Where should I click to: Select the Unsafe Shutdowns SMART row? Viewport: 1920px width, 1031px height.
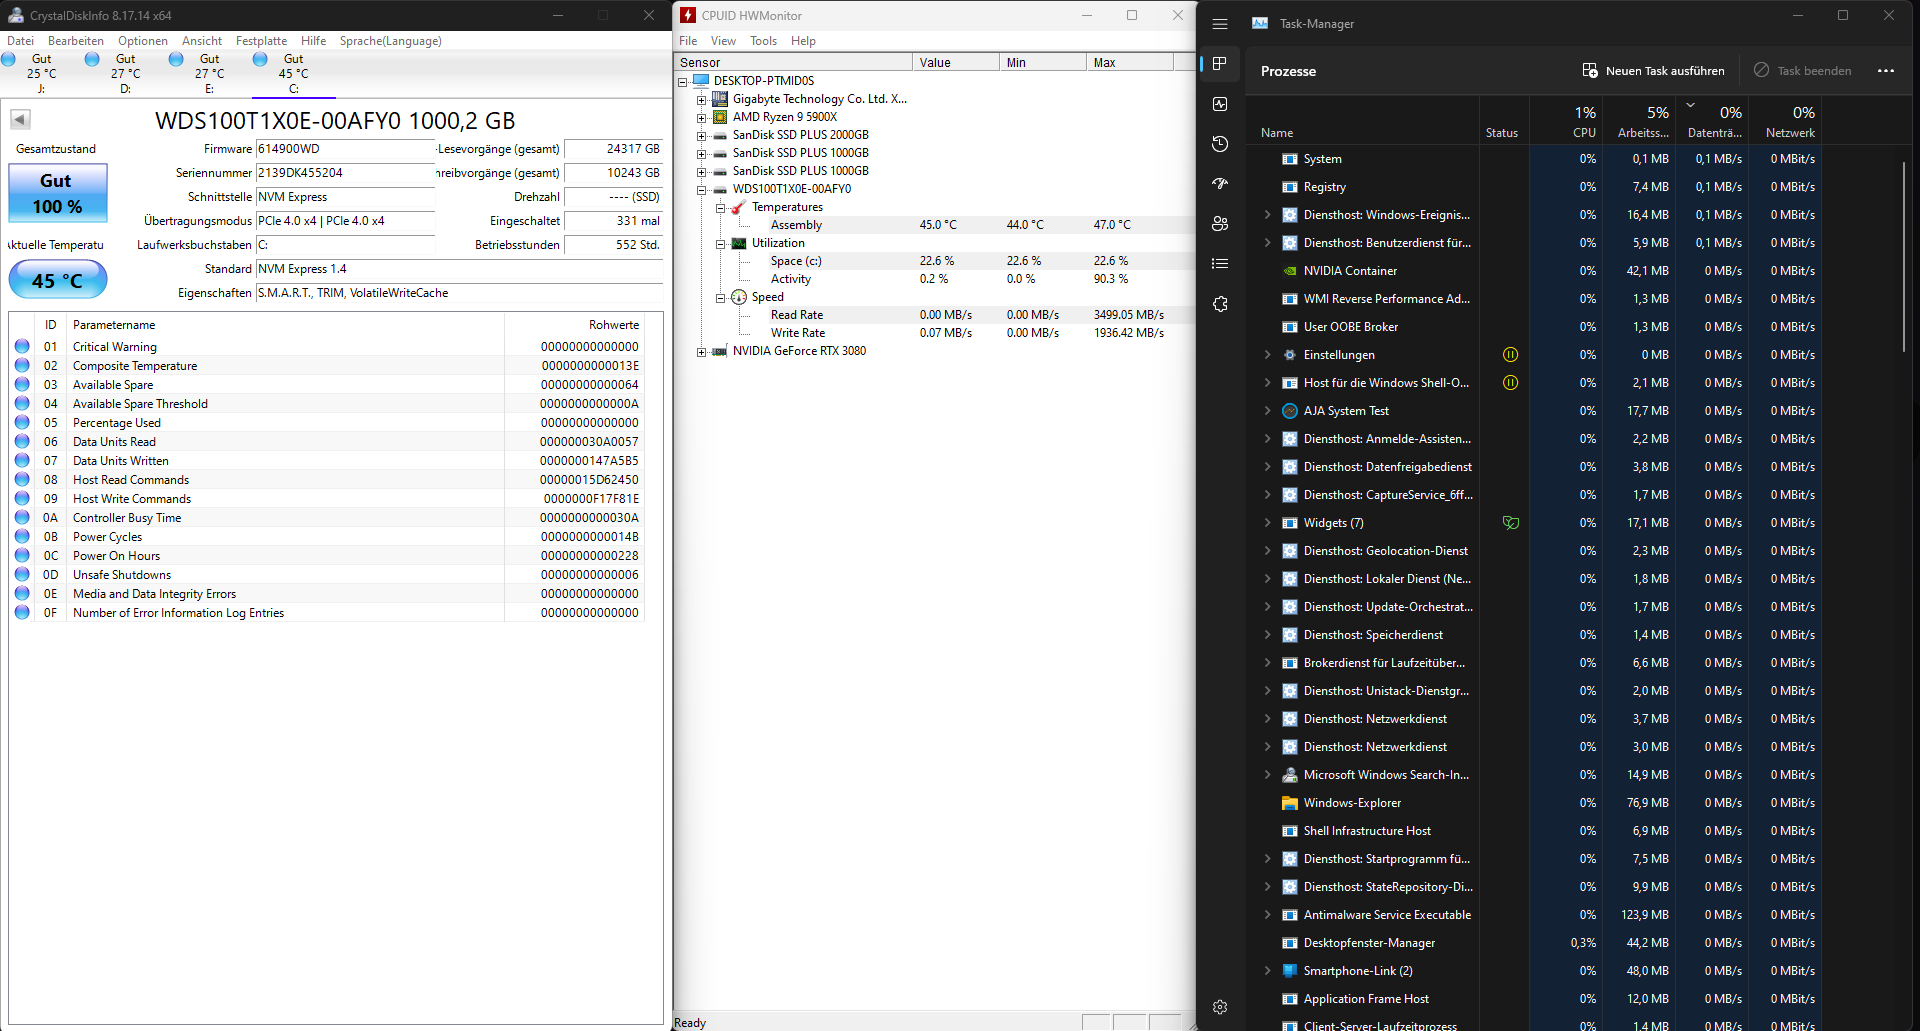point(327,575)
